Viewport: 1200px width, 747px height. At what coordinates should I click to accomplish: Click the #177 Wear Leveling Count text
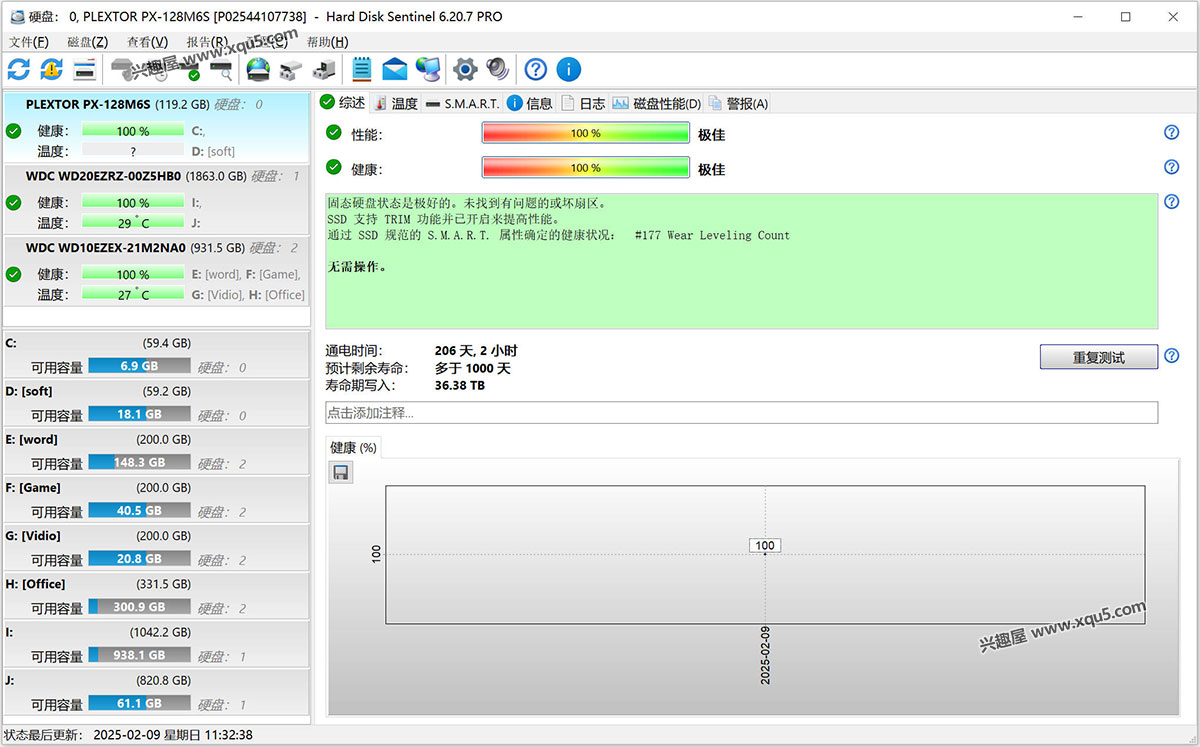pyautogui.click(x=712, y=236)
